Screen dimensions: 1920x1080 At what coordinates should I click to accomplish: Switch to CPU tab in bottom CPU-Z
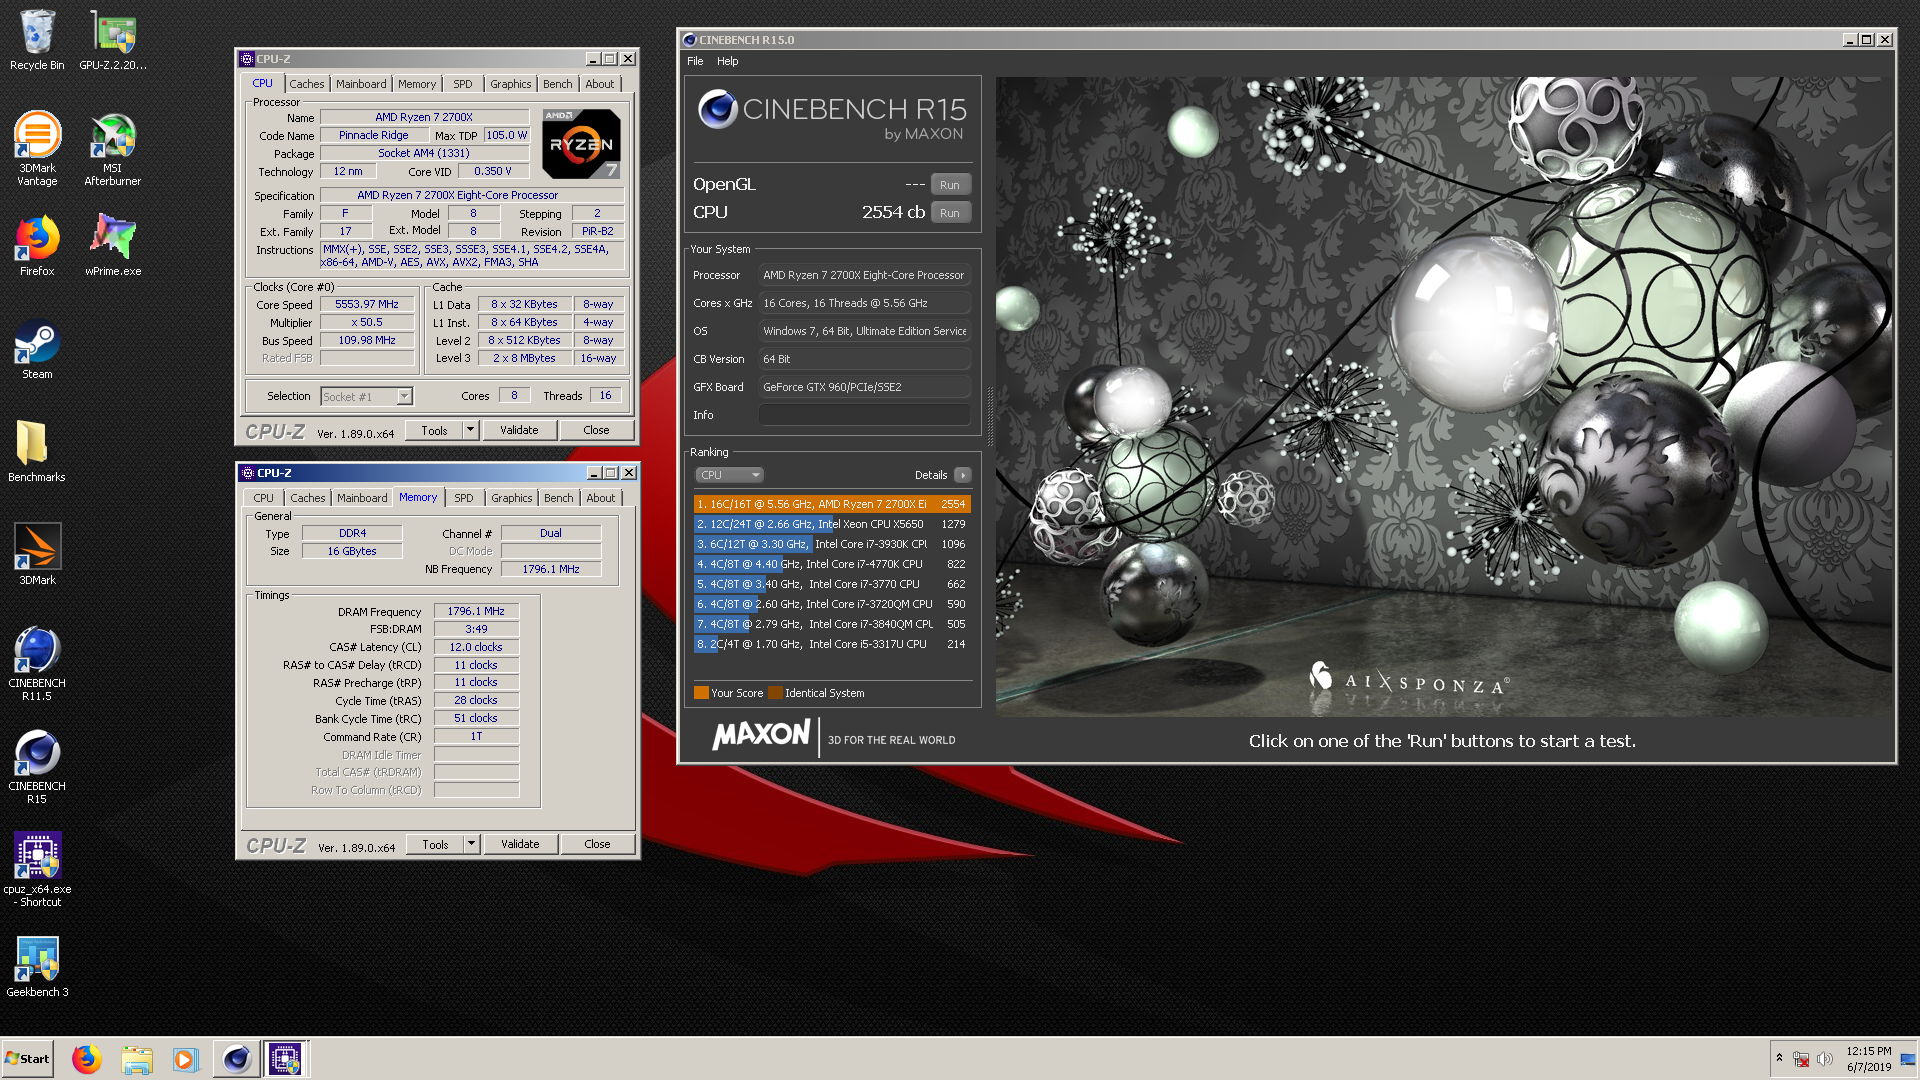[x=263, y=498]
